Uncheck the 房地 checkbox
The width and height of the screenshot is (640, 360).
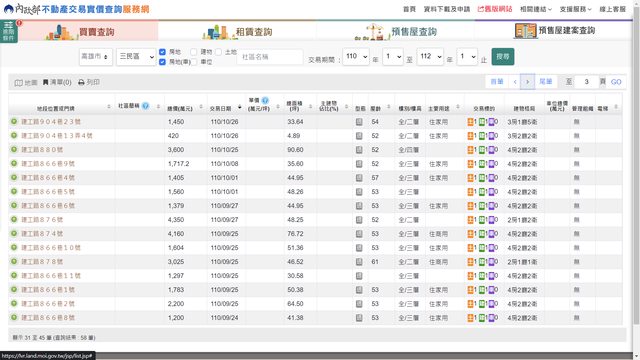tap(162, 52)
